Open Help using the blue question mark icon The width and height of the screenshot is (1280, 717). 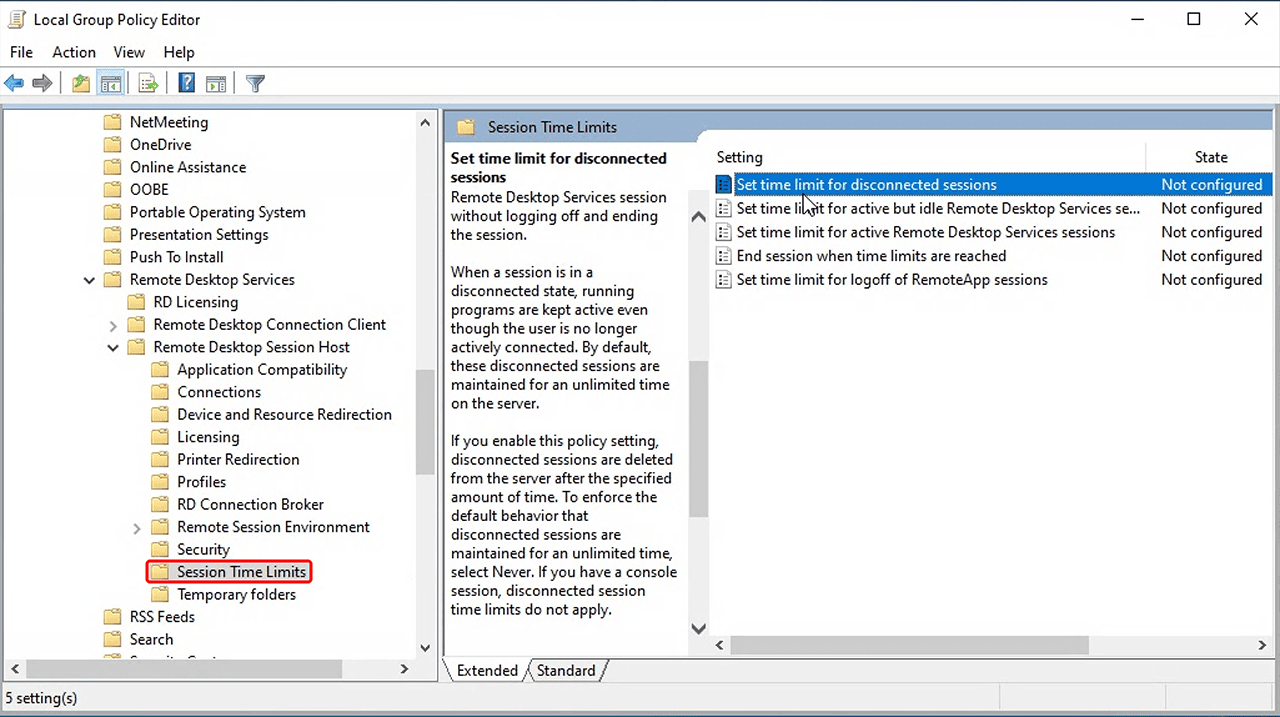tap(186, 83)
